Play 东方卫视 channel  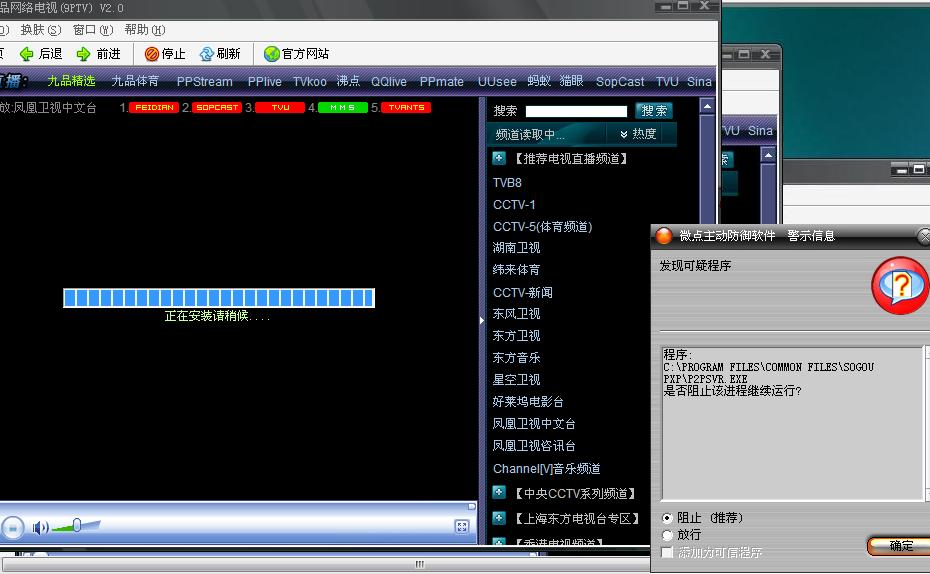pos(517,336)
